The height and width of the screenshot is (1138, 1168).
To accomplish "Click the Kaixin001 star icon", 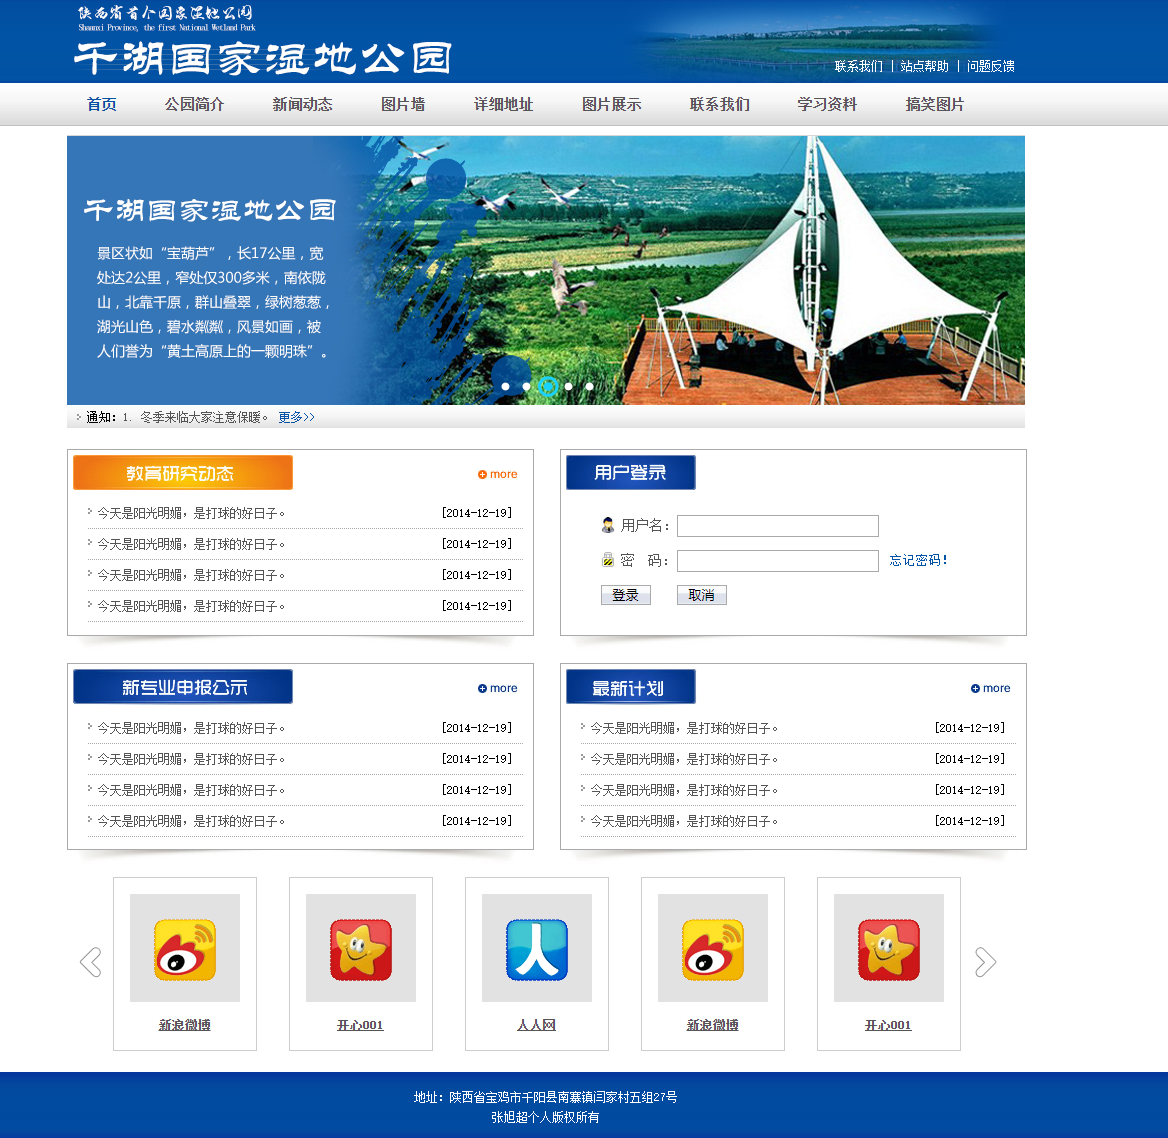I will click(360, 947).
